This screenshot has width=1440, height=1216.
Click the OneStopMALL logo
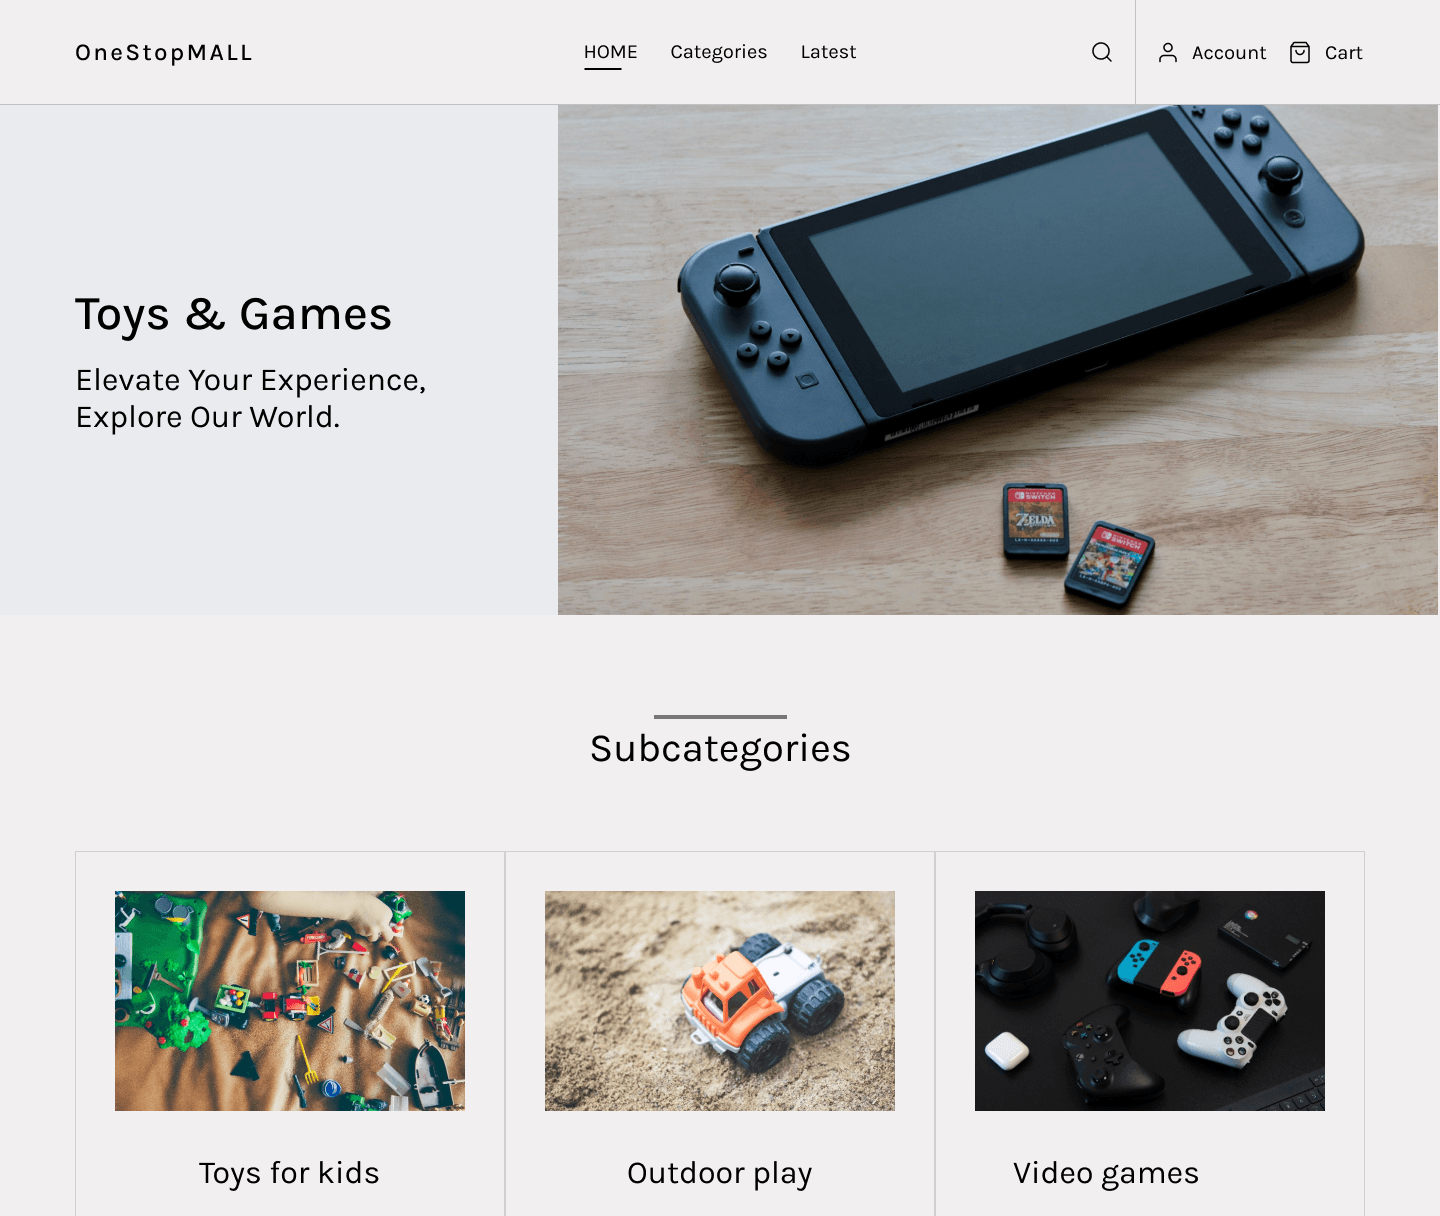[x=164, y=53]
